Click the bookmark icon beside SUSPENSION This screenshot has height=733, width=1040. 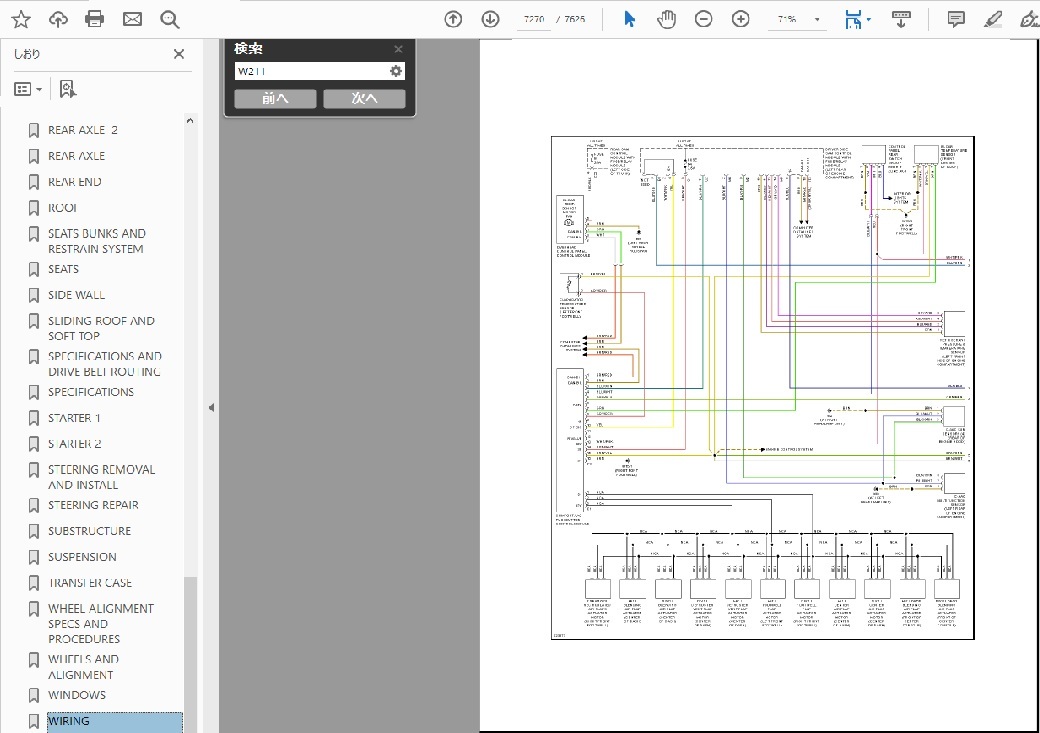(34, 557)
